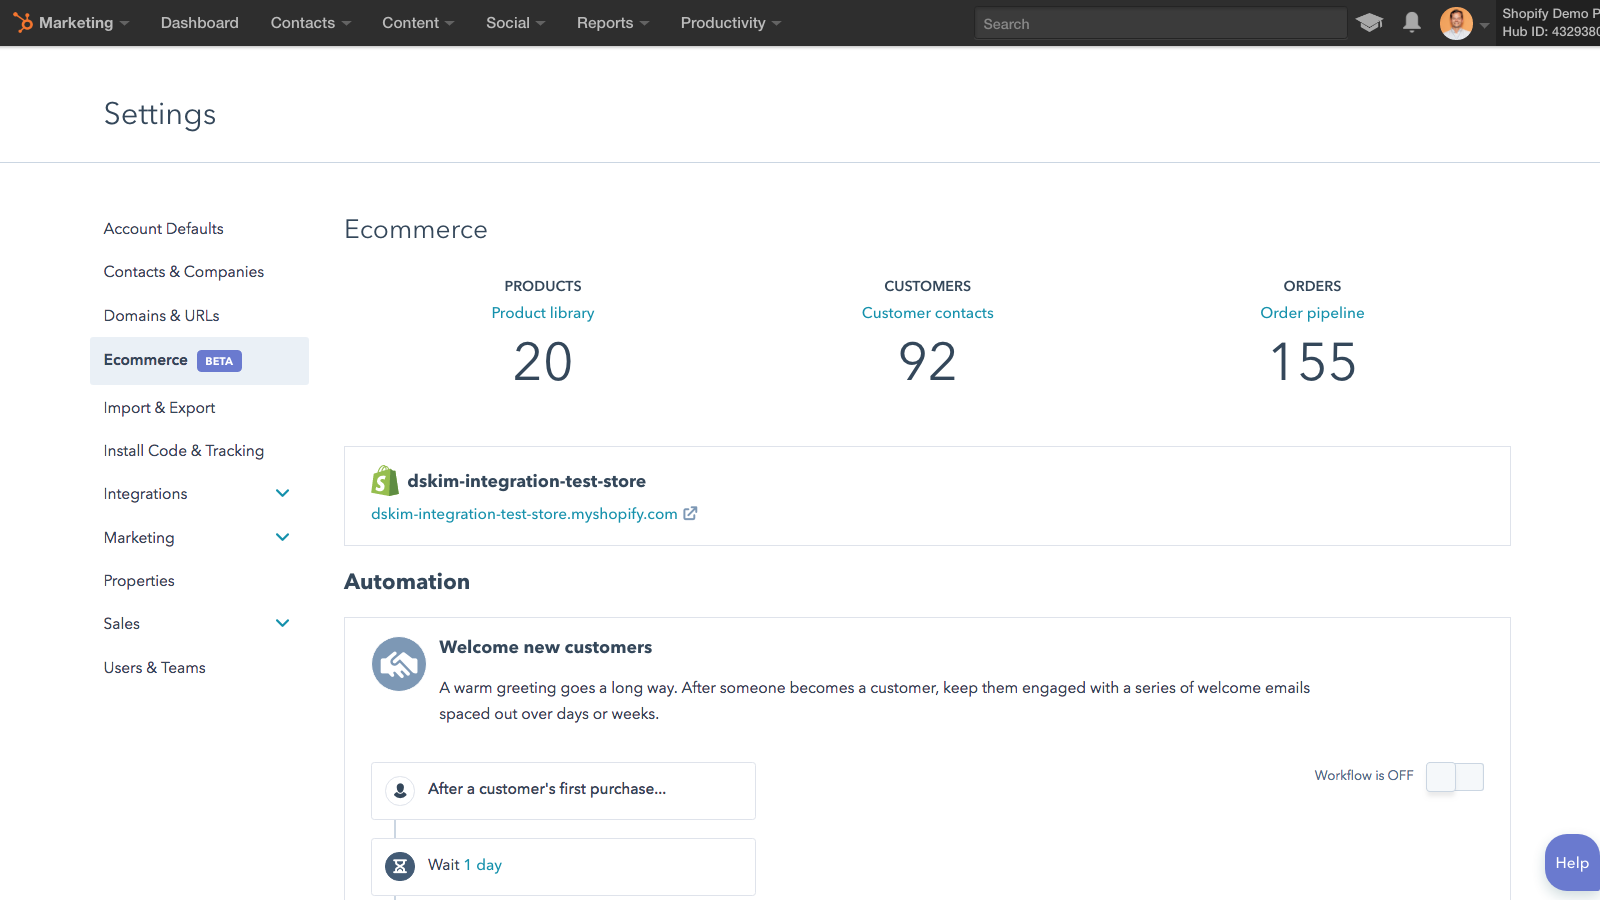
Task: Change the Wait 1 day delay link
Action: coord(483,865)
